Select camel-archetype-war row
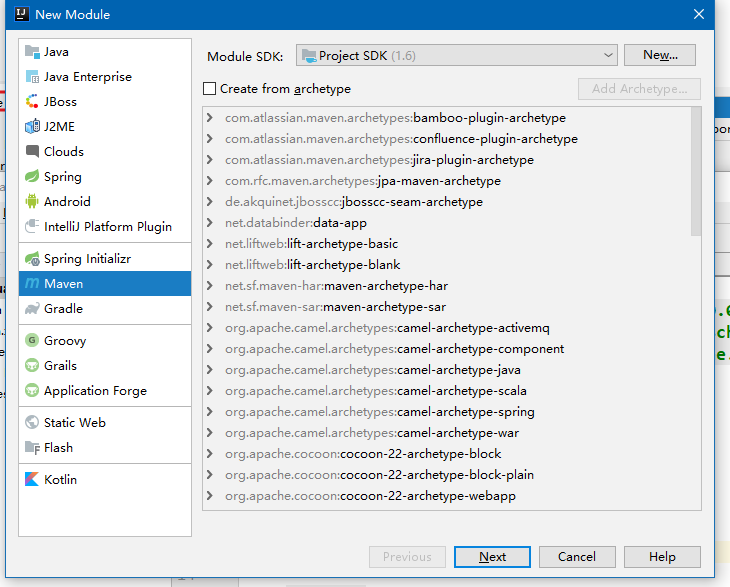Viewport: 730px width, 587px height. tap(447, 432)
